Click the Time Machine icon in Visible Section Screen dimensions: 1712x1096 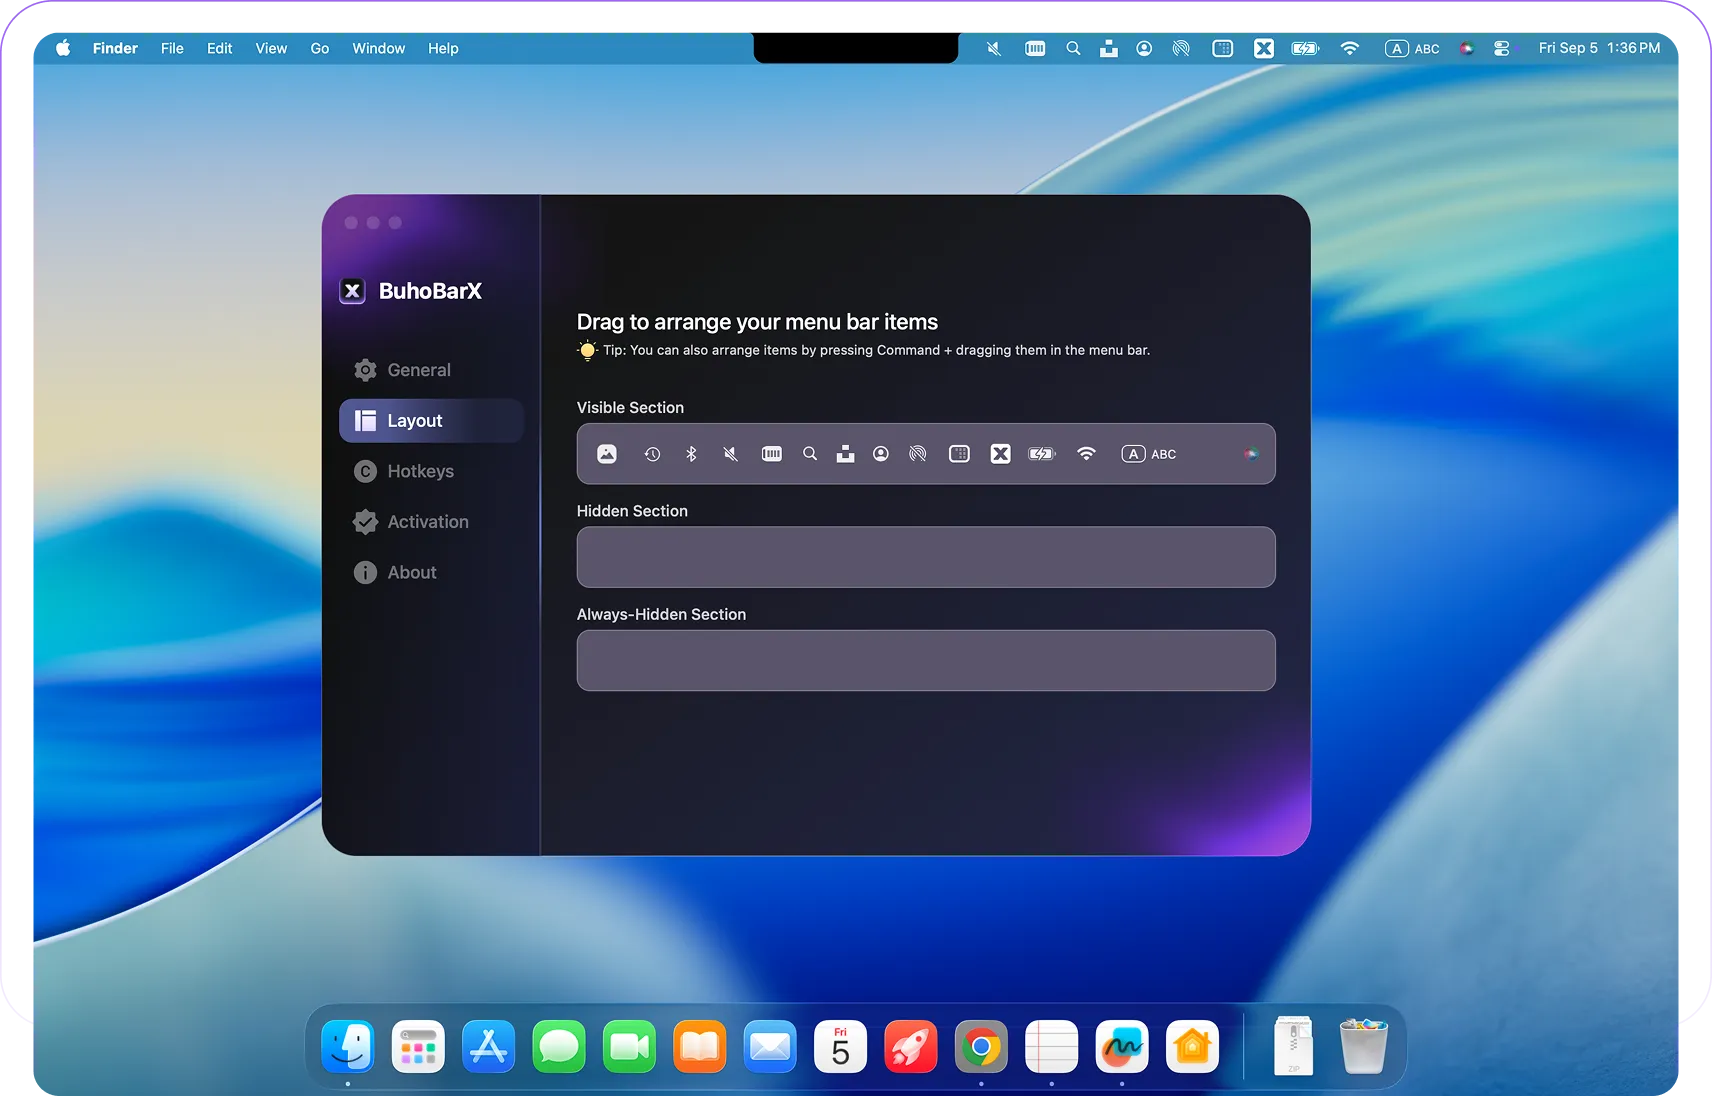tap(653, 454)
